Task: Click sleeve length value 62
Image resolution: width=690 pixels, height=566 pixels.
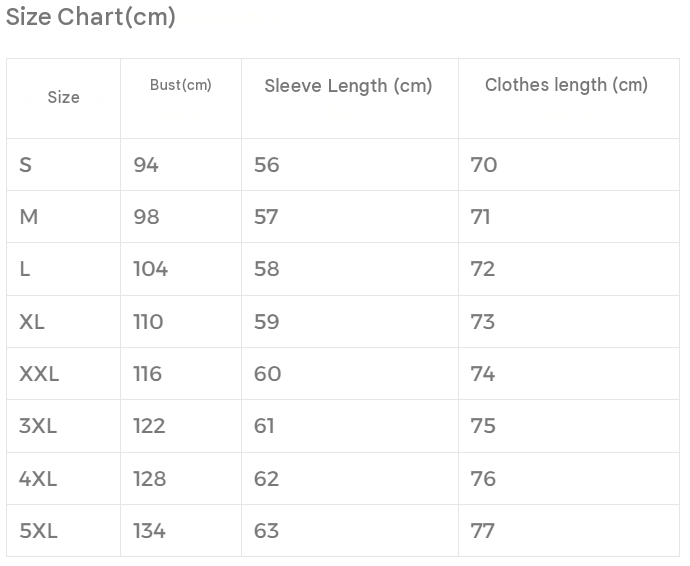Action: pos(267,479)
